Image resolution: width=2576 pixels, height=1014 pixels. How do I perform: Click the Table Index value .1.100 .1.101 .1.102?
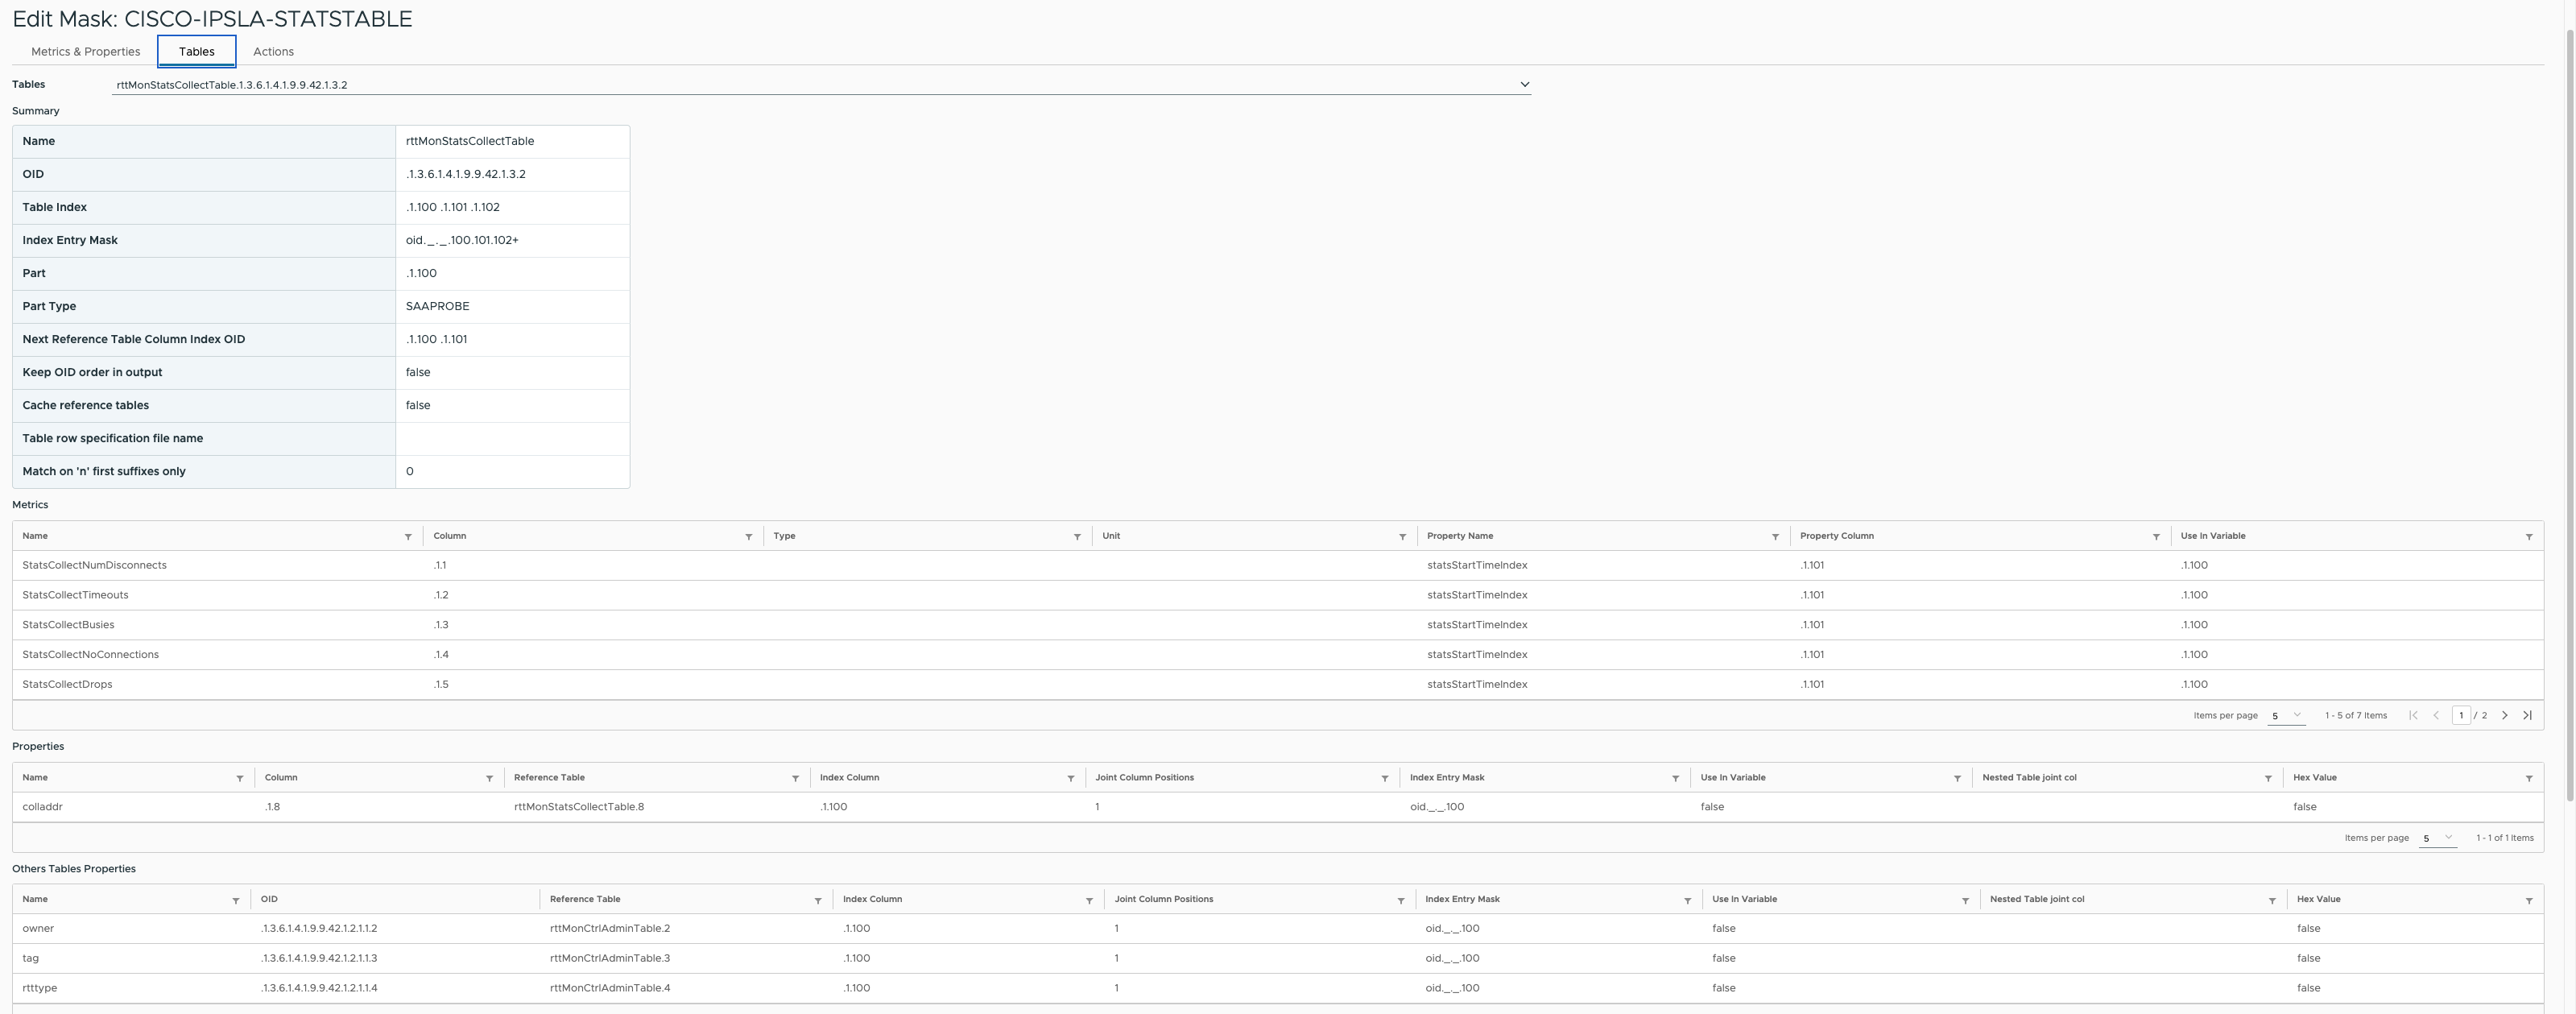[453, 207]
